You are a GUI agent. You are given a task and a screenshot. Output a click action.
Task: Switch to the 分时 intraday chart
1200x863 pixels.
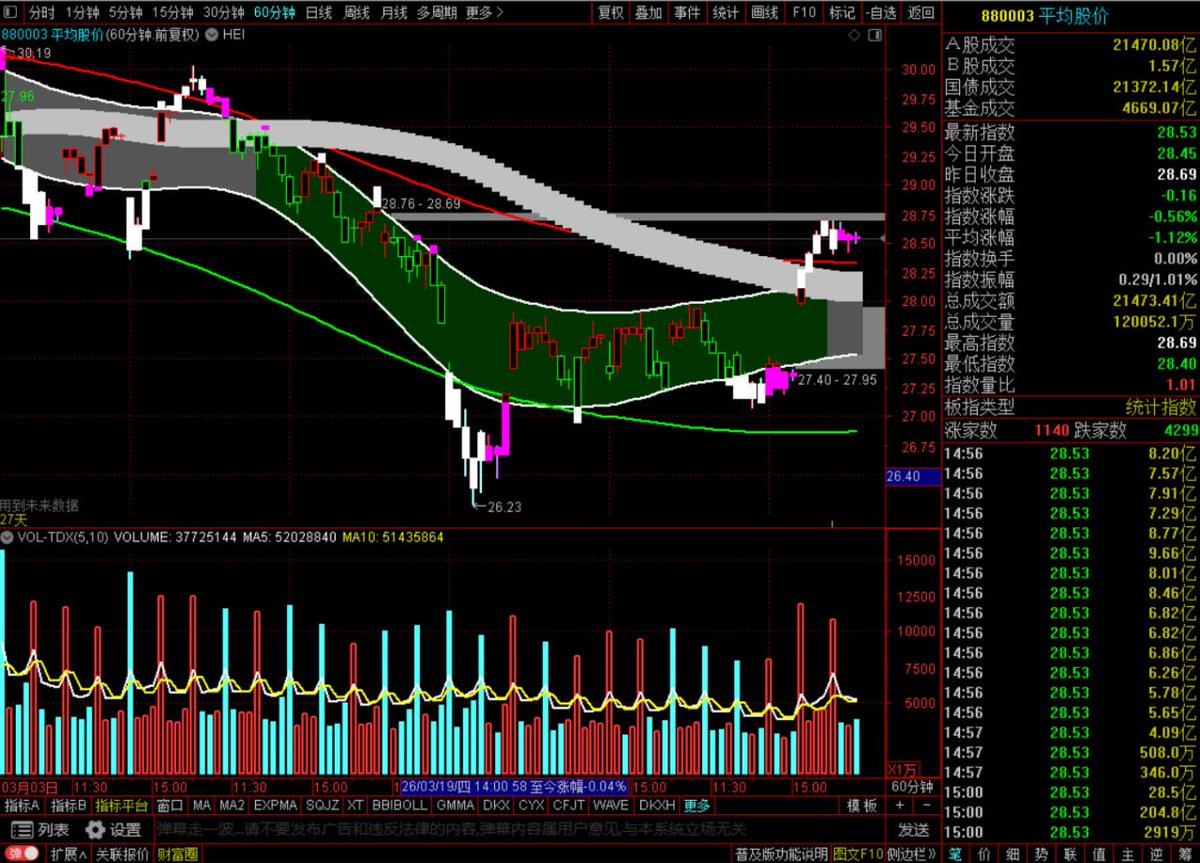pyautogui.click(x=41, y=13)
